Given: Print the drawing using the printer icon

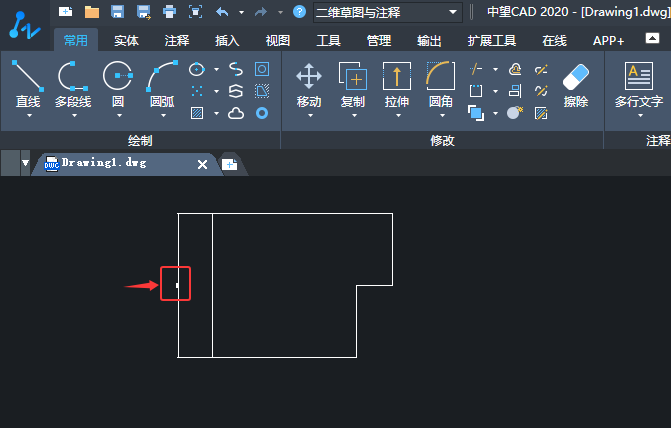Looking at the screenshot, I should click(169, 12).
